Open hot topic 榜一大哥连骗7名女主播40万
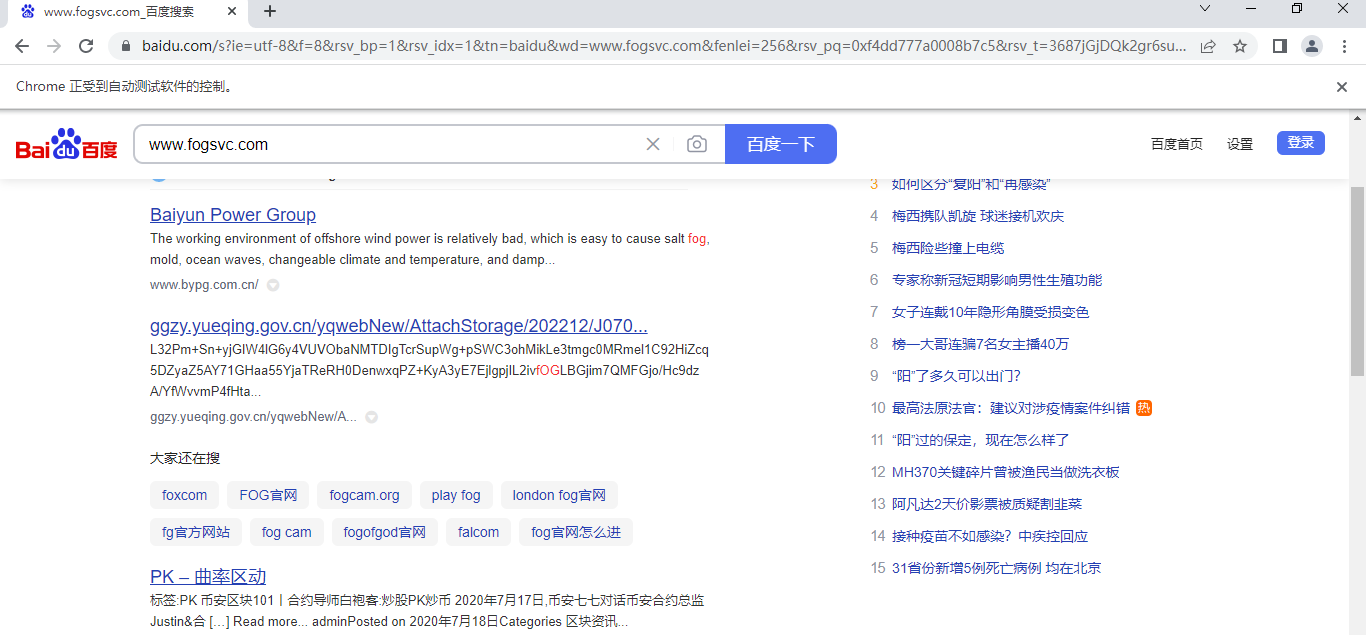The width and height of the screenshot is (1366, 635). (x=980, y=344)
